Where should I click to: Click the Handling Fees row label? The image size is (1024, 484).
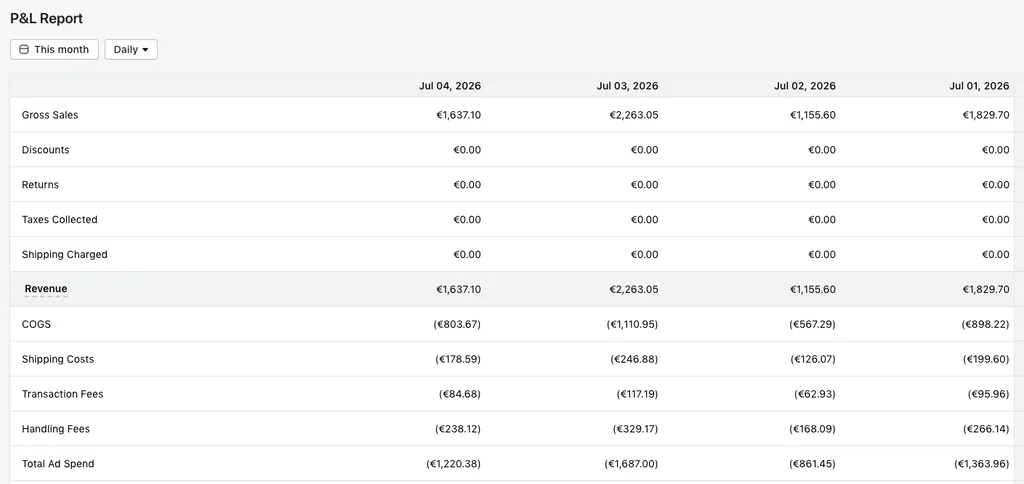point(56,429)
